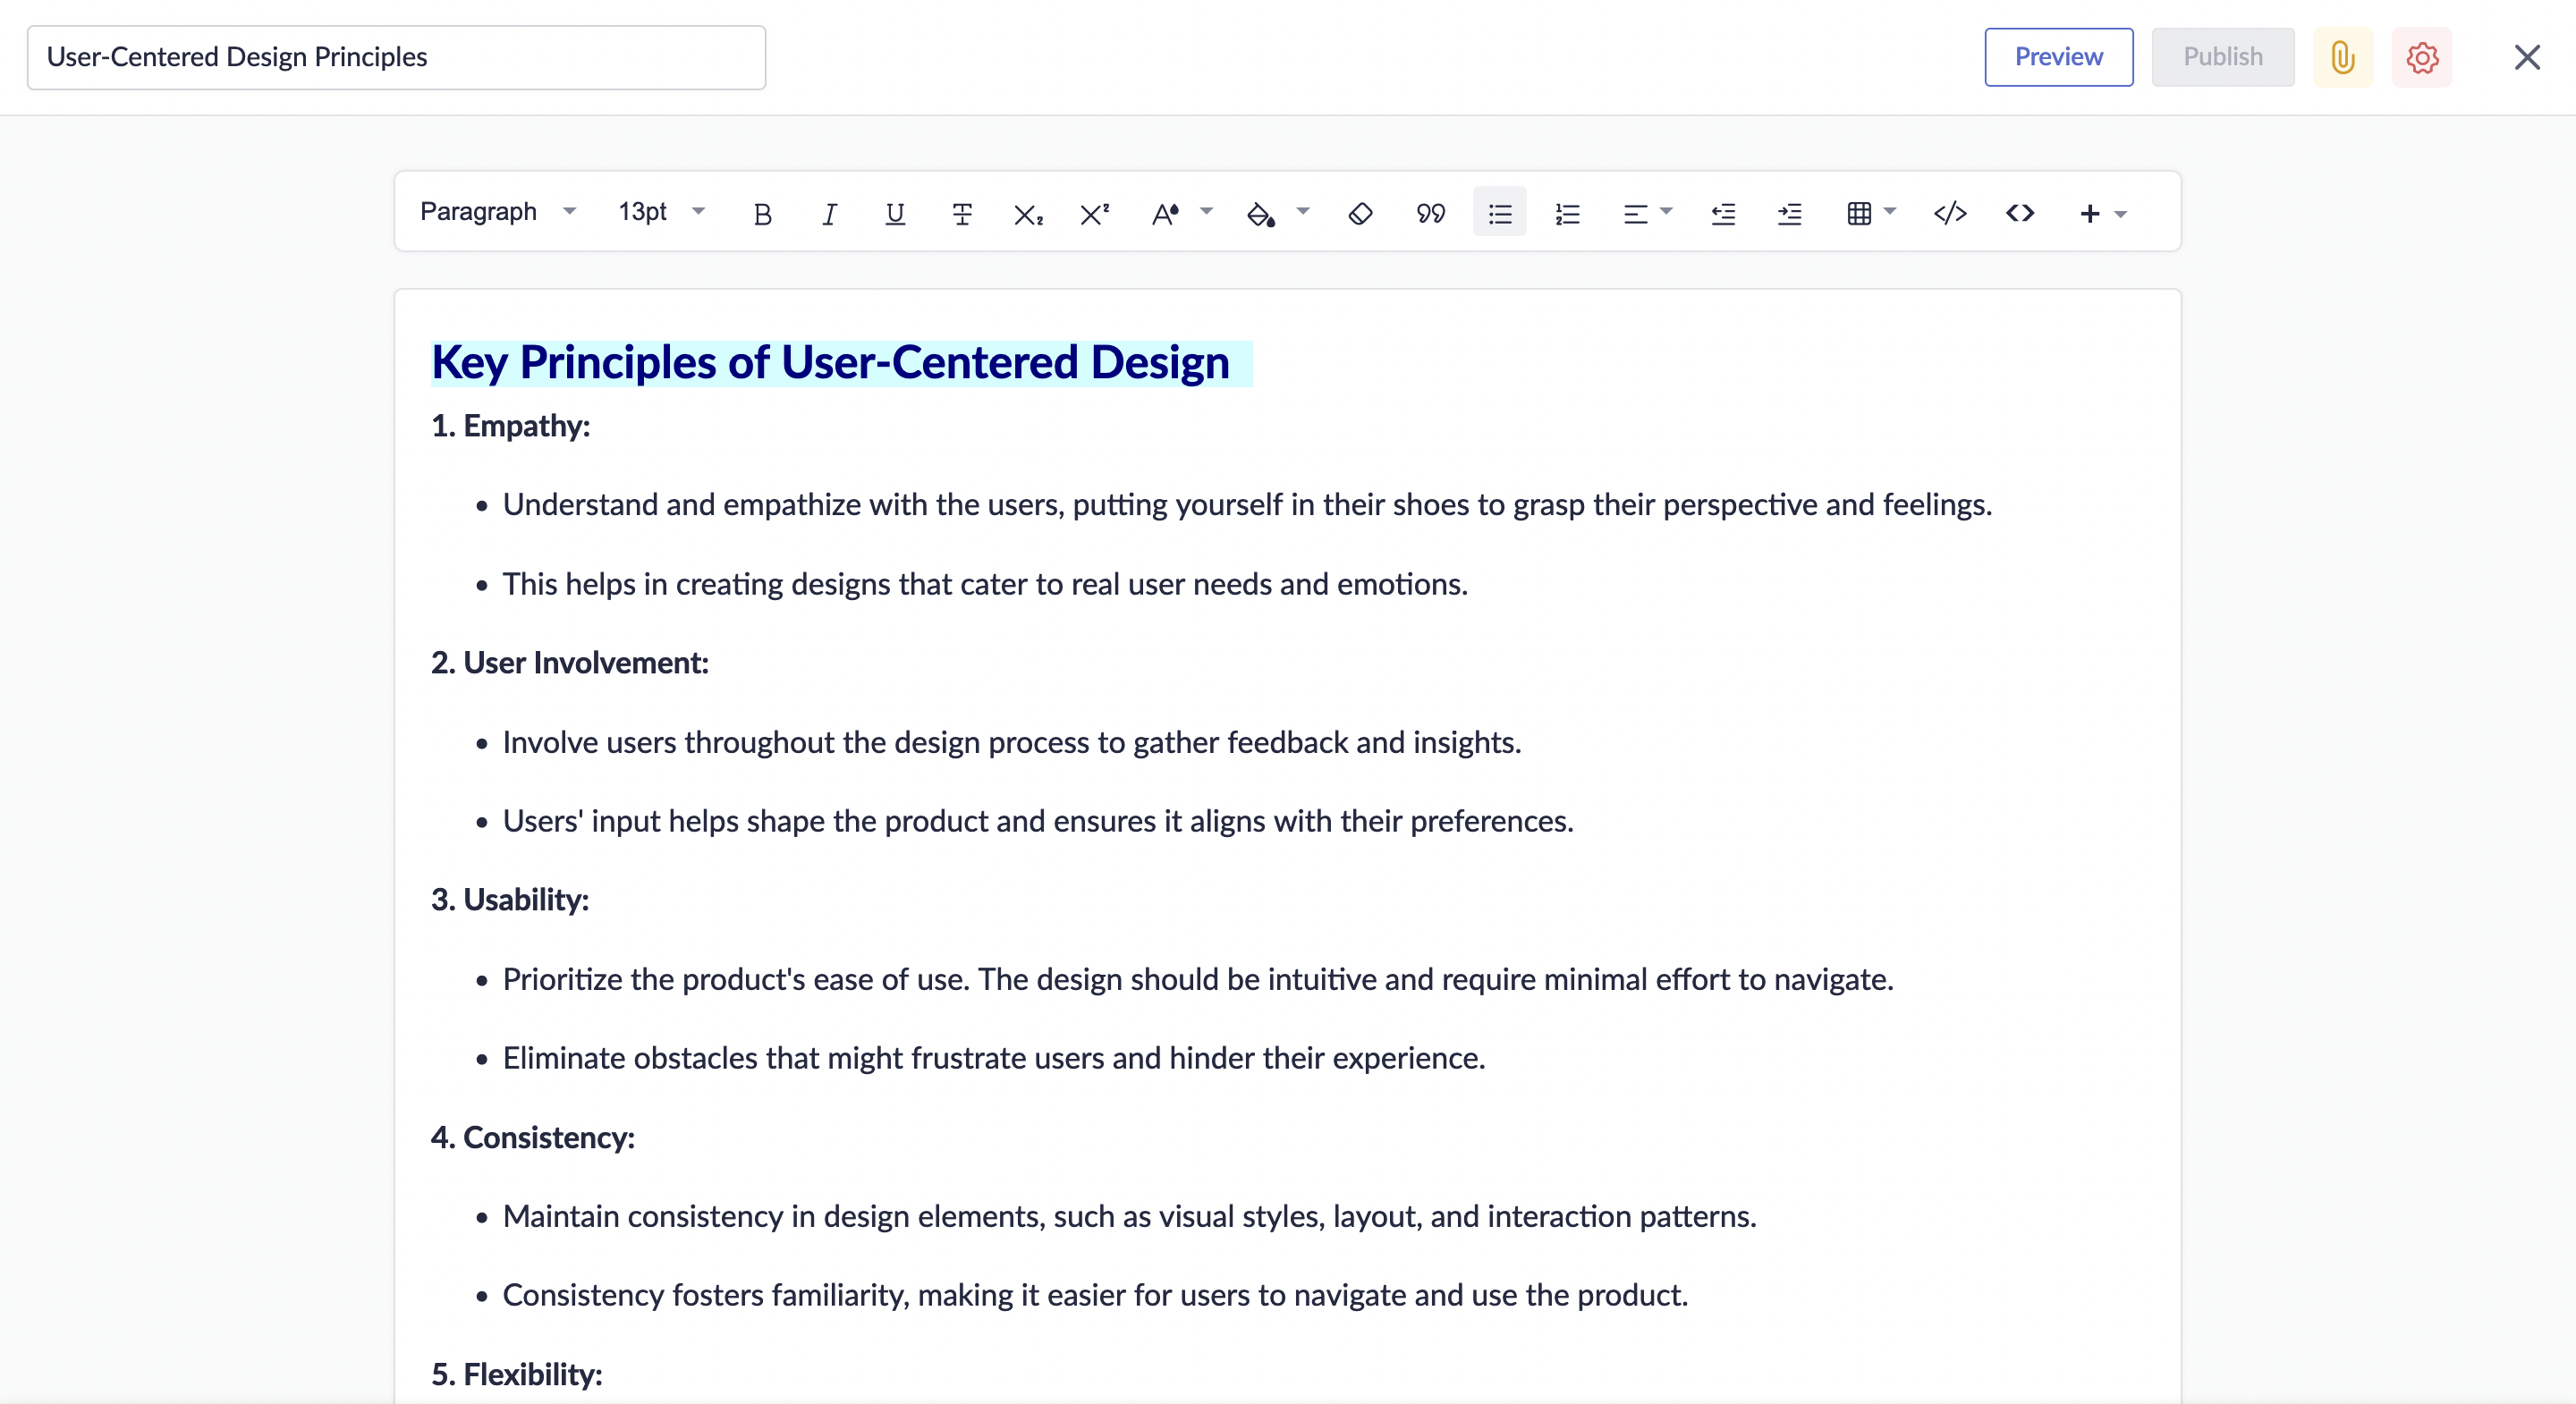Click the clear formatting eraser icon
Viewport: 2576px width, 1404px height.
pyautogui.click(x=1360, y=213)
